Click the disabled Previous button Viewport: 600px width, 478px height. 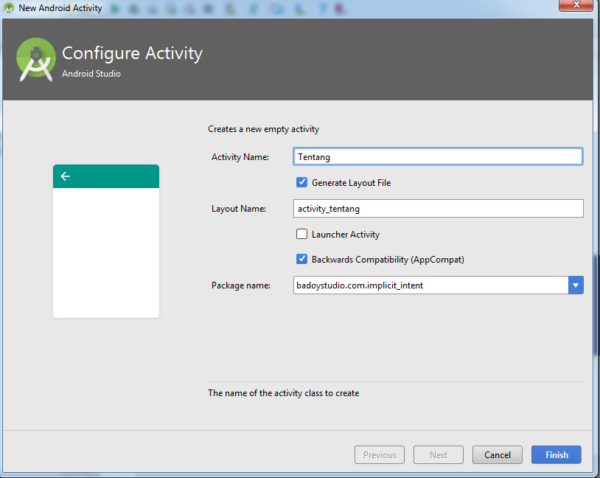379,455
